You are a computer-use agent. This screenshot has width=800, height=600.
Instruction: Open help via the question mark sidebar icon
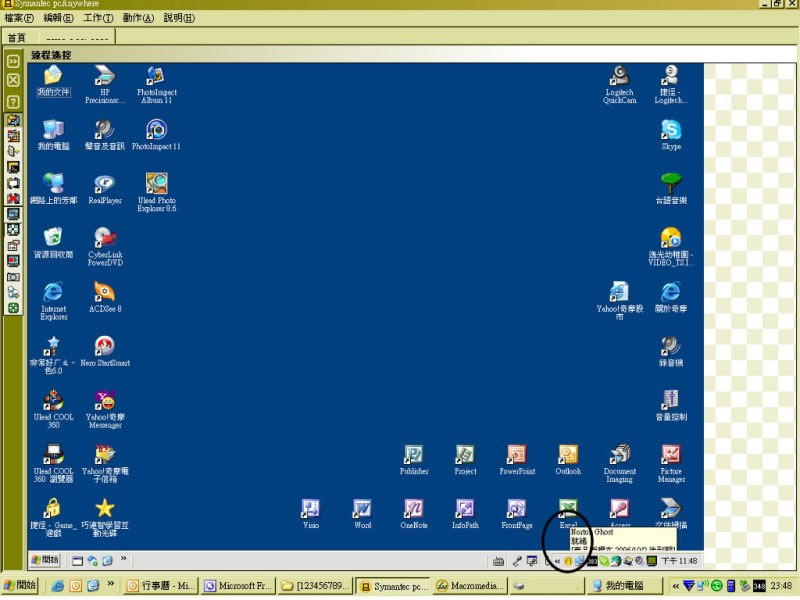click(x=13, y=102)
